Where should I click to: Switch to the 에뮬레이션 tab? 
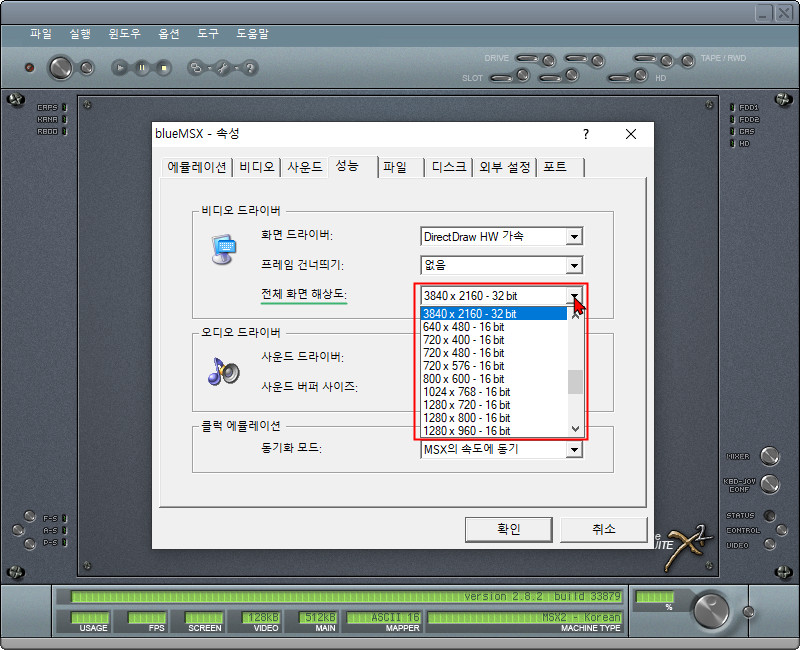197,167
